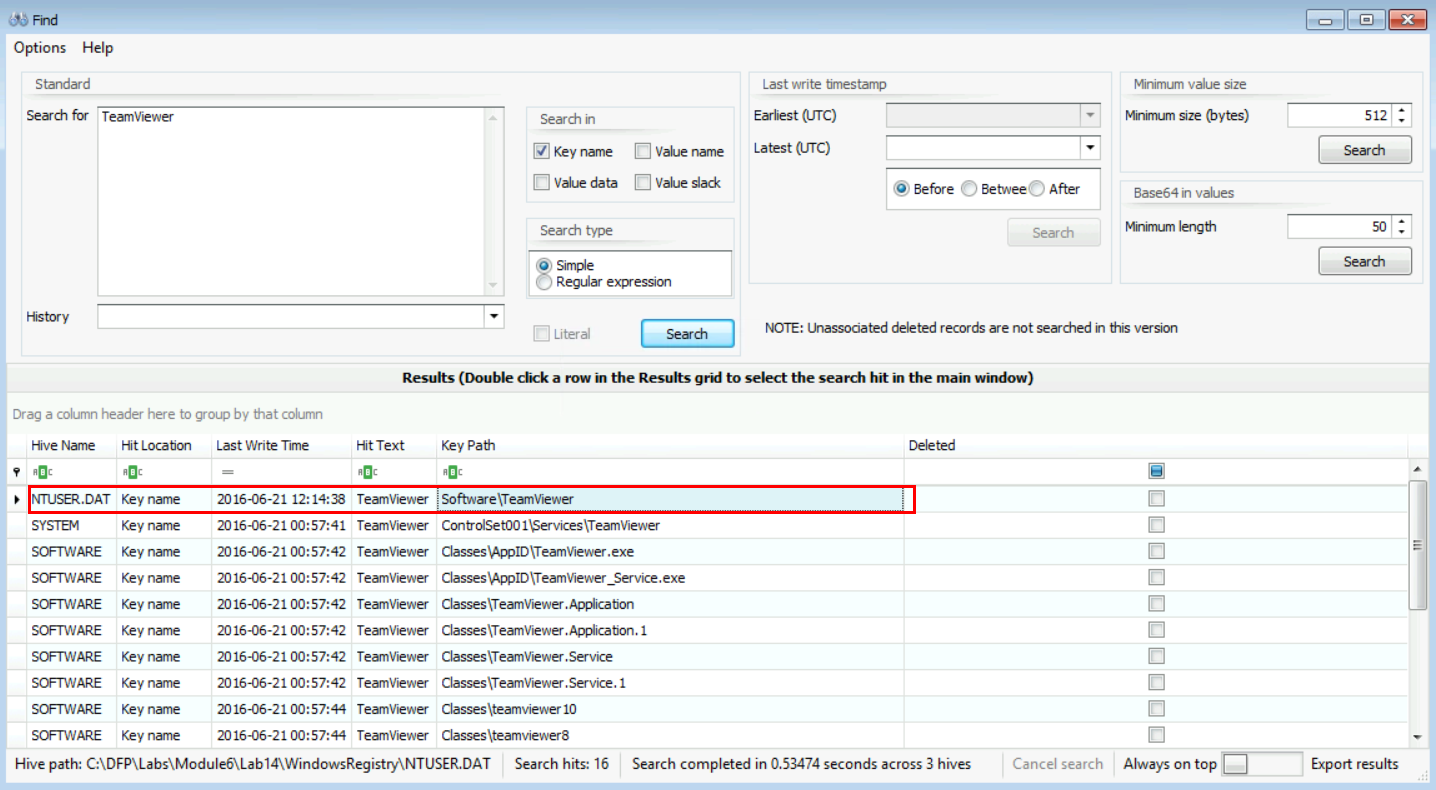
Task: Open the Earliest (UTC) date dropdown
Action: pyautogui.click(x=1090, y=116)
